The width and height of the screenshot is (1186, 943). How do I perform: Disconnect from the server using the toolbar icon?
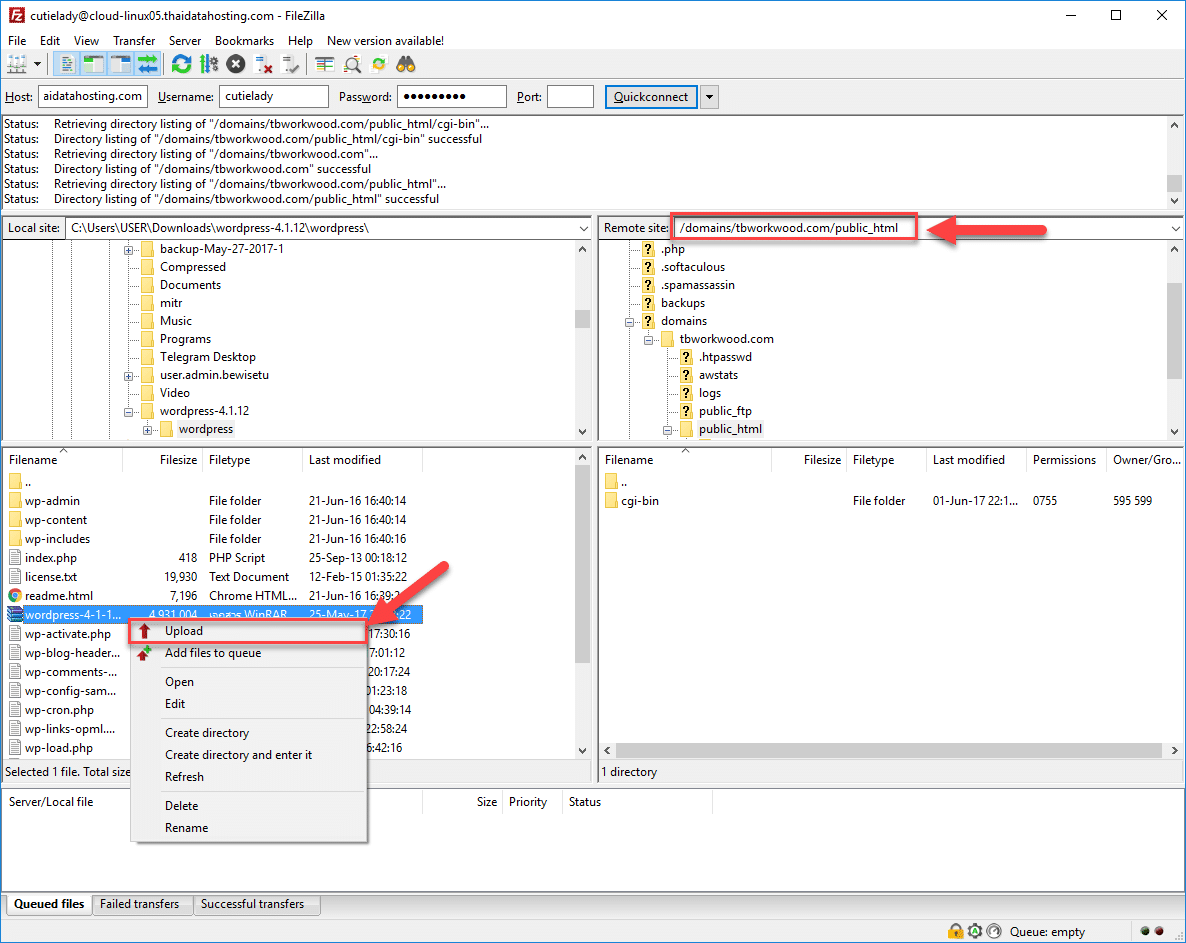click(x=263, y=64)
